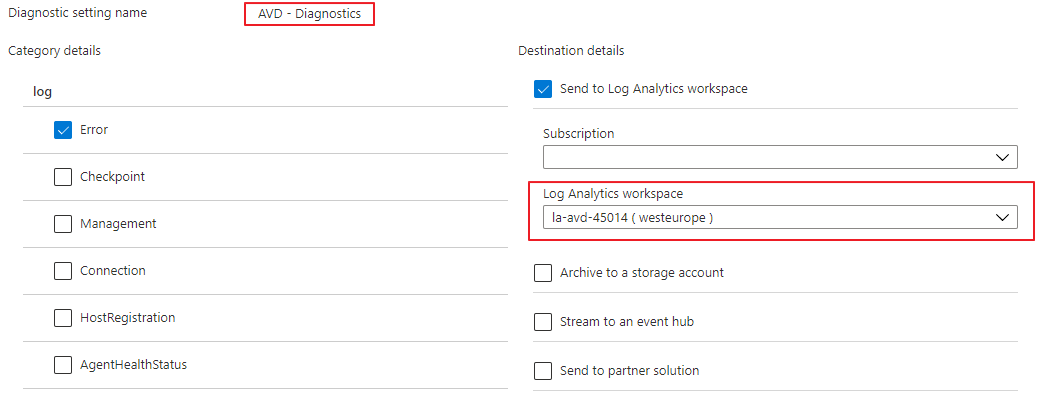1058x409 pixels.
Task: Tick the Management log checkbox
Action: point(63,224)
